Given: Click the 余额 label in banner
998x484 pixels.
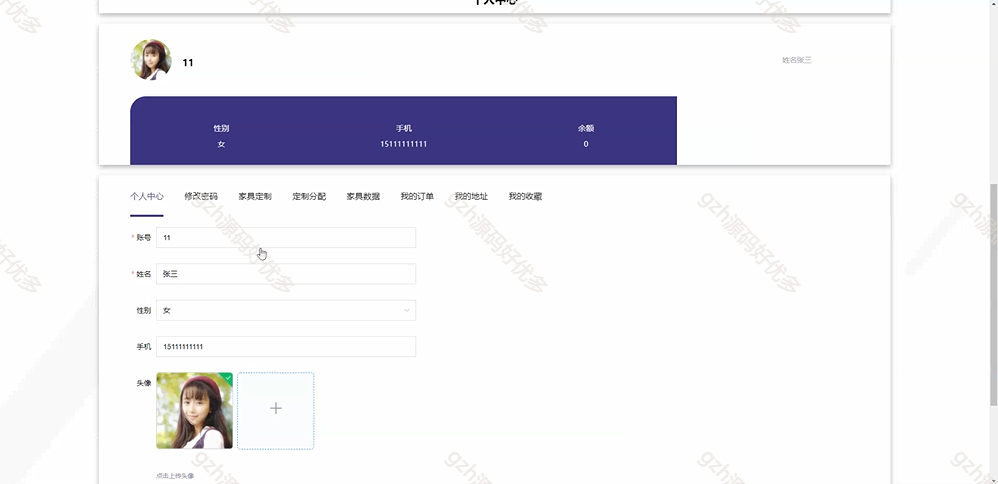Looking at the screenshot, I should tap(586, 128).
